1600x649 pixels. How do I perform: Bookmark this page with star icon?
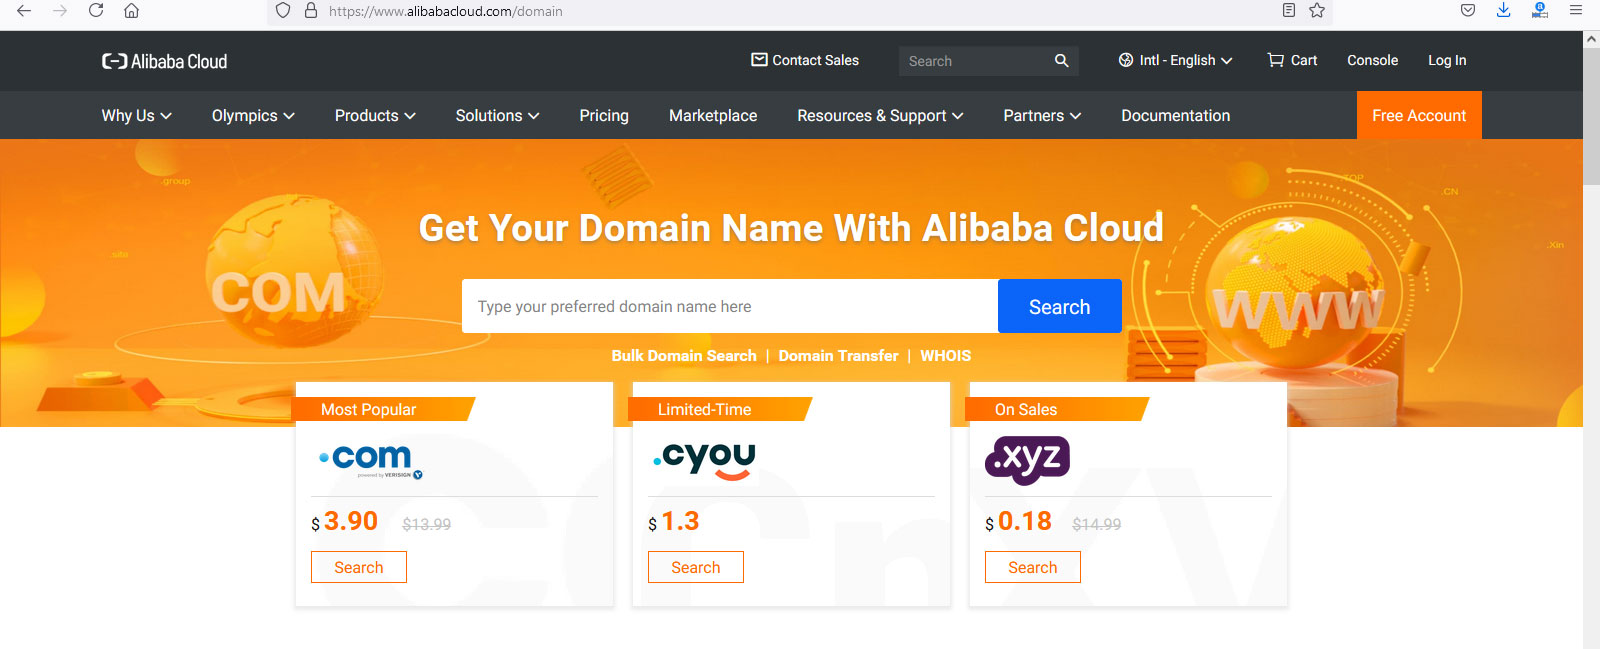1317,11
